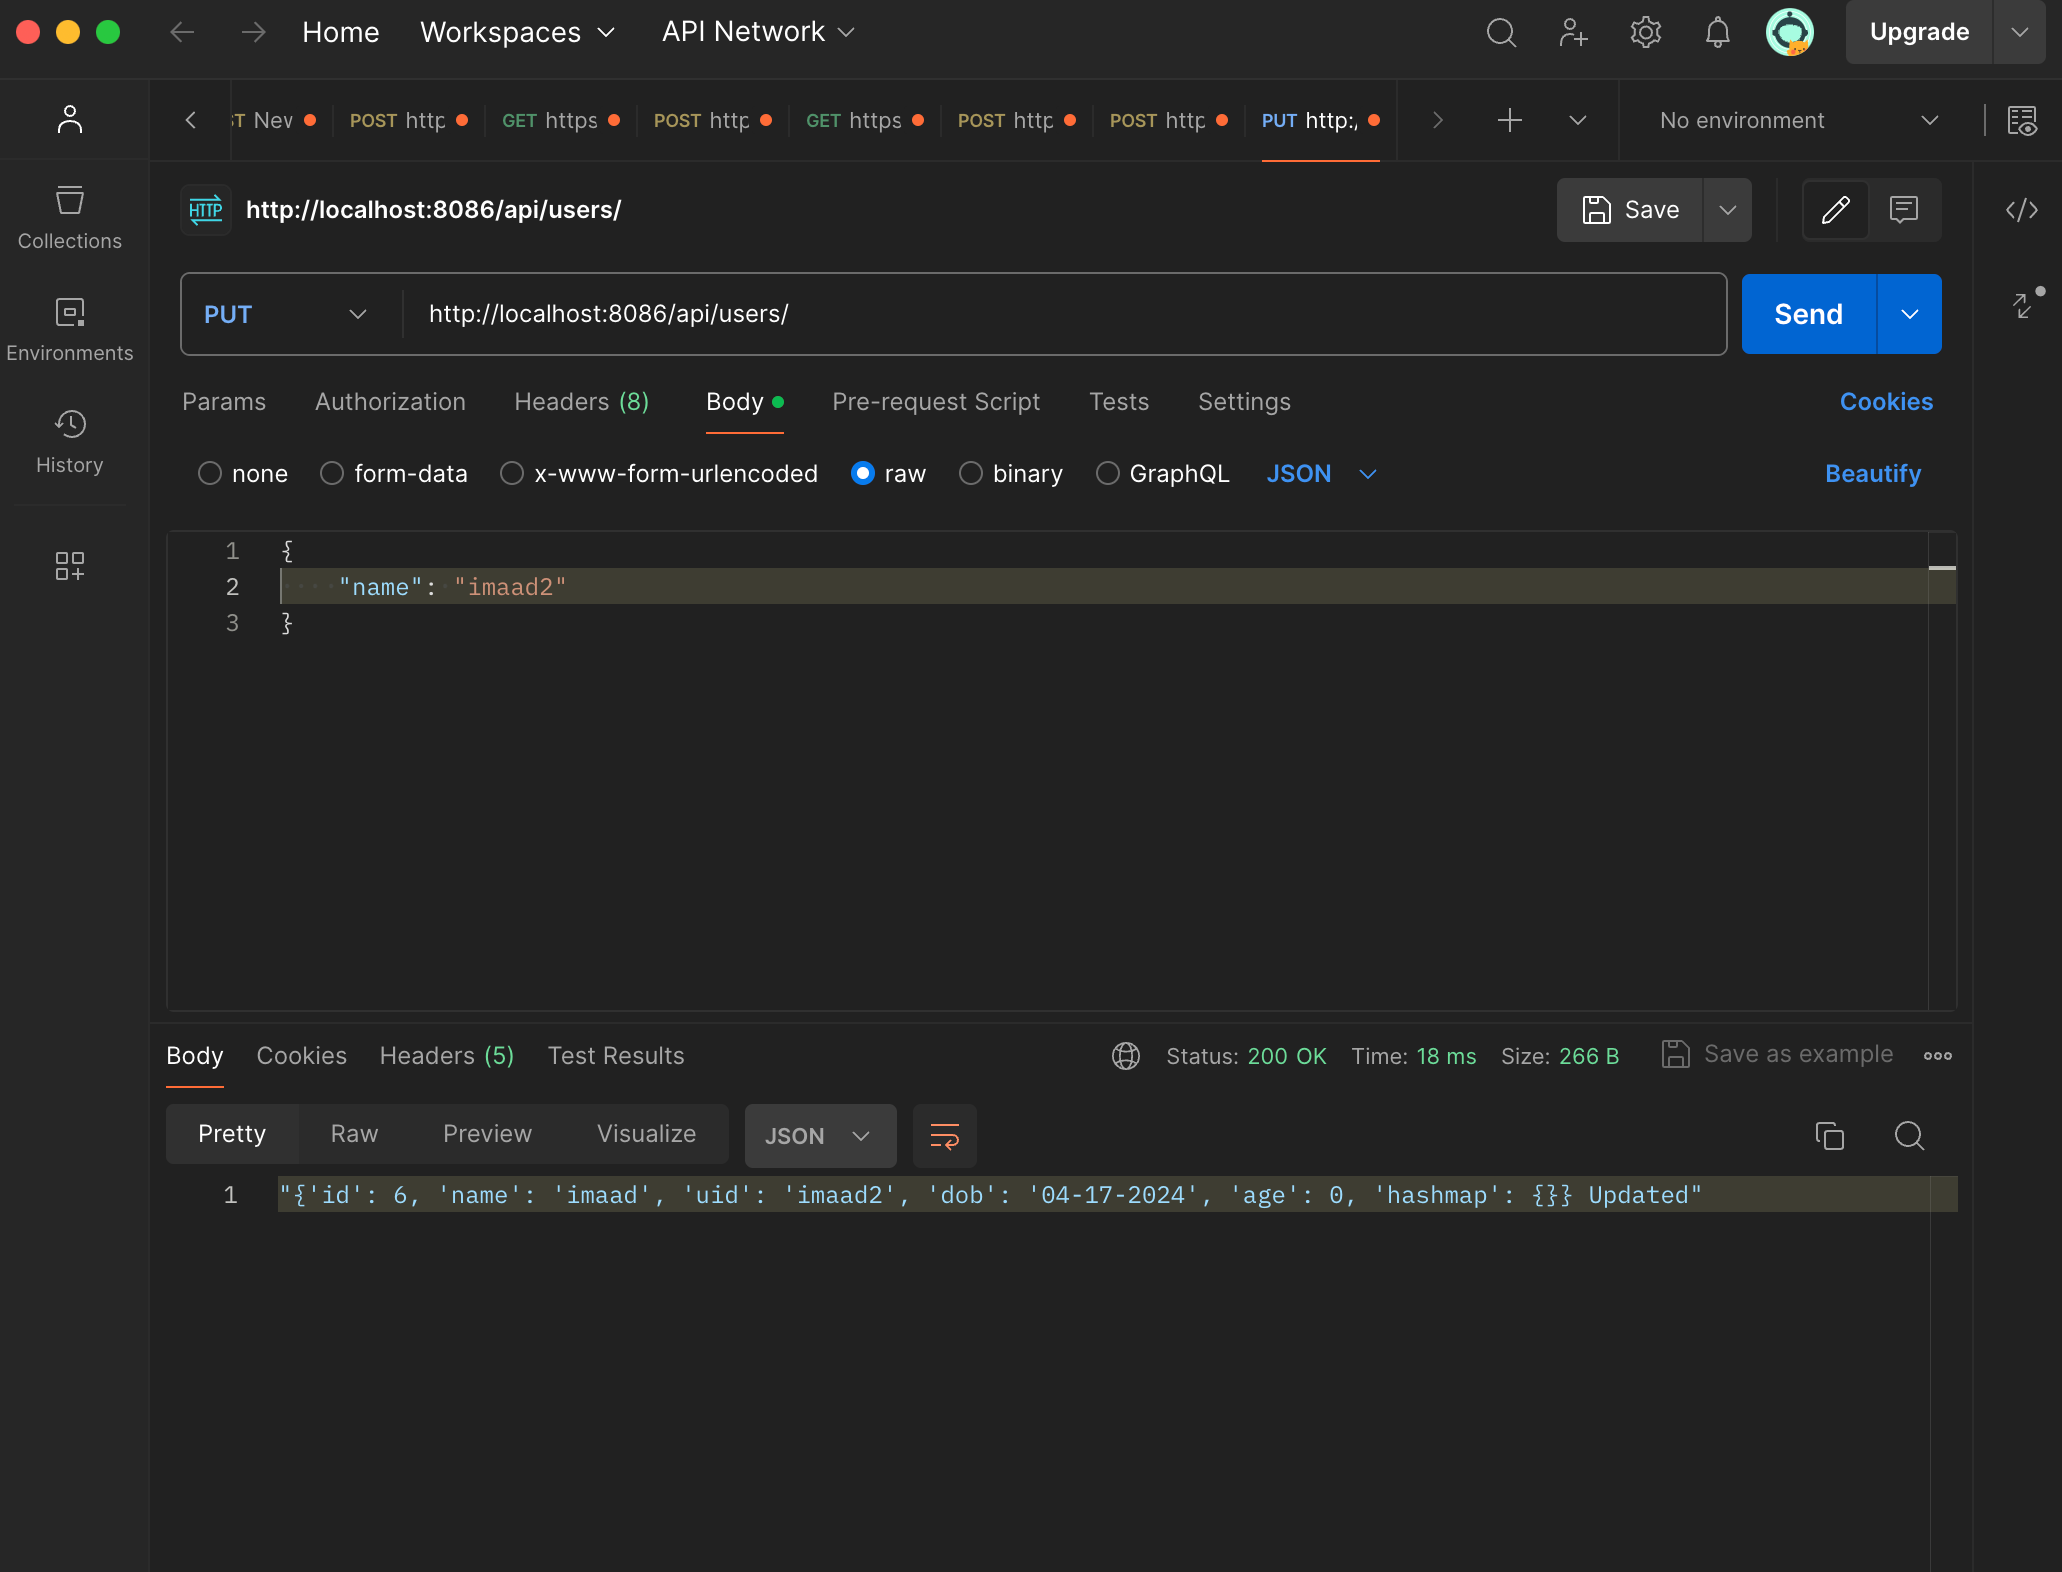2062x1572 pixels.
Task: Open response more options ellipsis
Action: (1938, 1056)
